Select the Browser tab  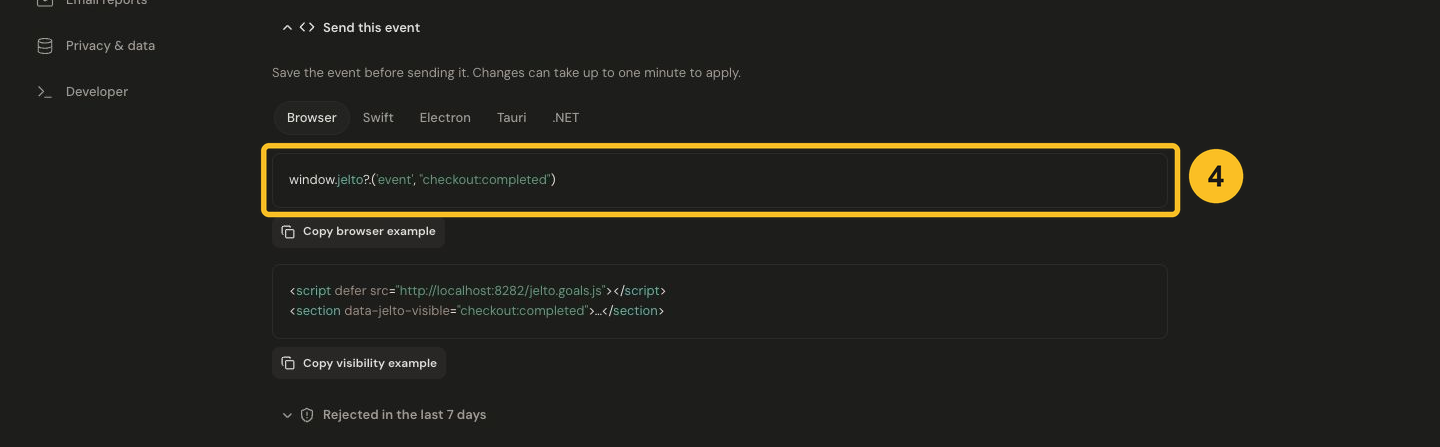(x=312, y=118)
